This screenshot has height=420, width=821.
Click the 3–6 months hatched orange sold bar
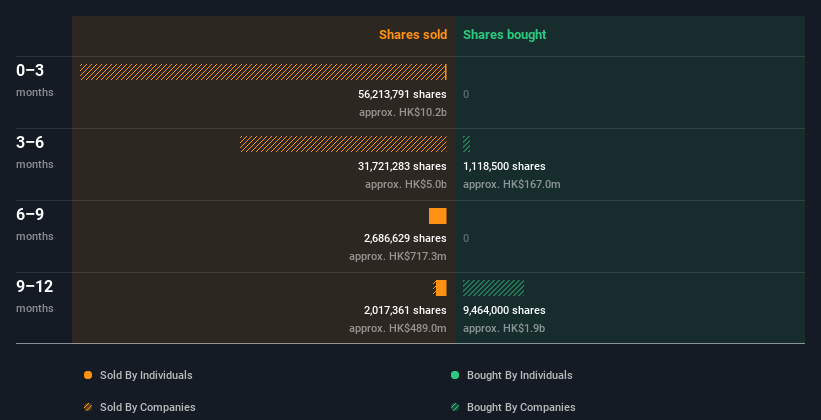[343, 144]
